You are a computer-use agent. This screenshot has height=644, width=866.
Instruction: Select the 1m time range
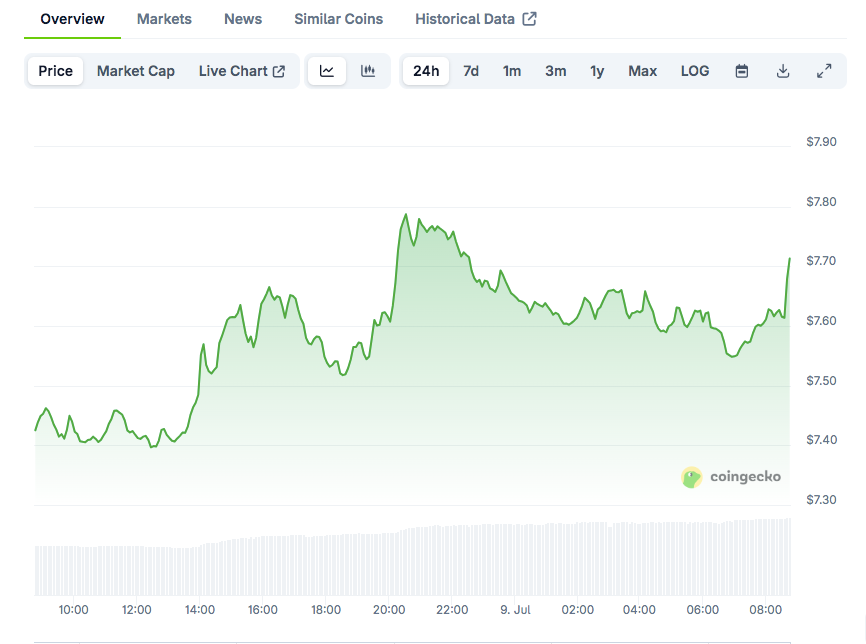(511, 71)
